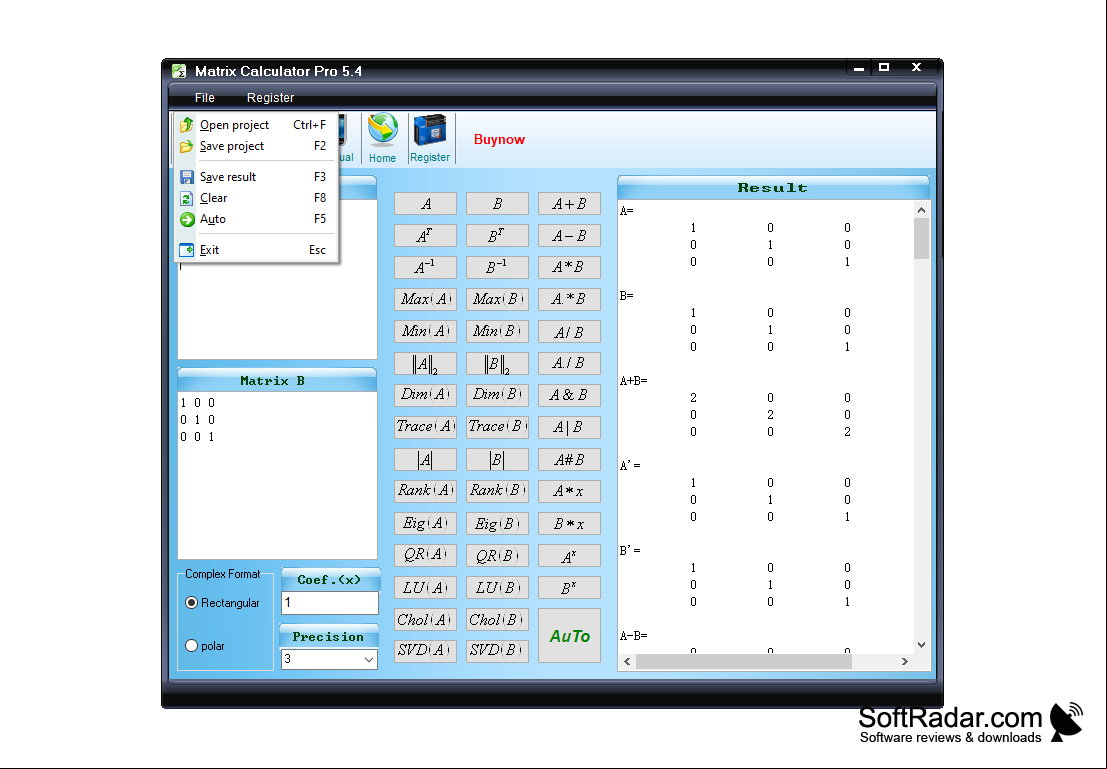Click the A|B button
1107x769 pixels.
point(569,427)
